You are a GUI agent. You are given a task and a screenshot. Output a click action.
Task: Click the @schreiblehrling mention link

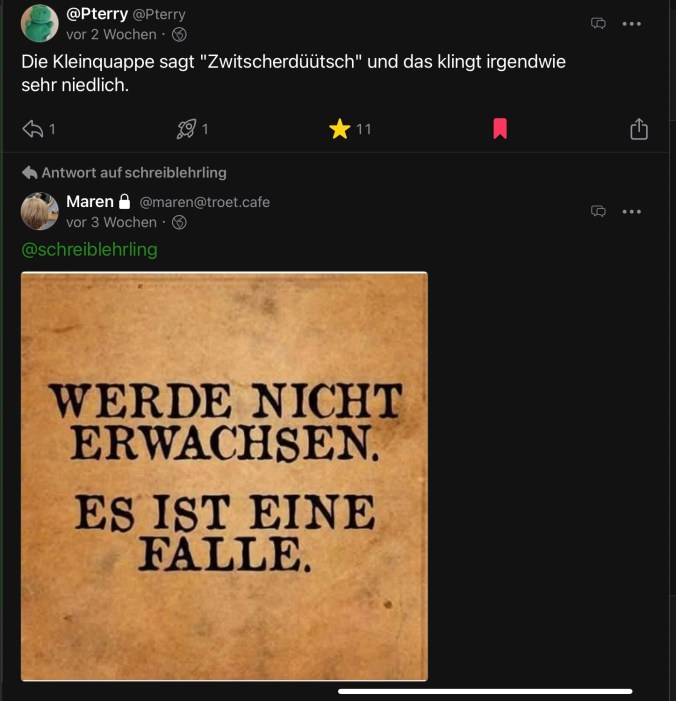(89, 249)
